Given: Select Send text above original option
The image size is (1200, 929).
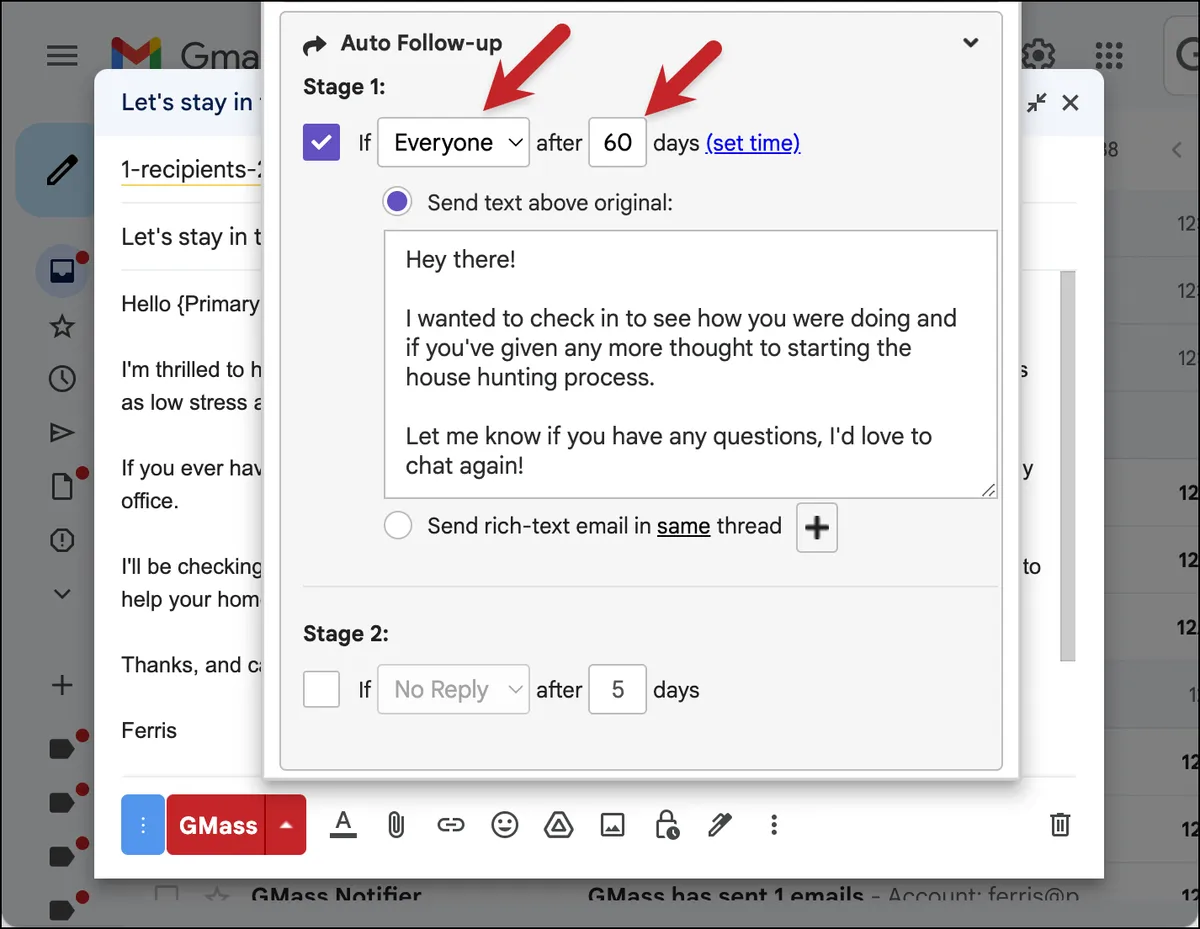Looking at the screenshot, I should point(398,202).
